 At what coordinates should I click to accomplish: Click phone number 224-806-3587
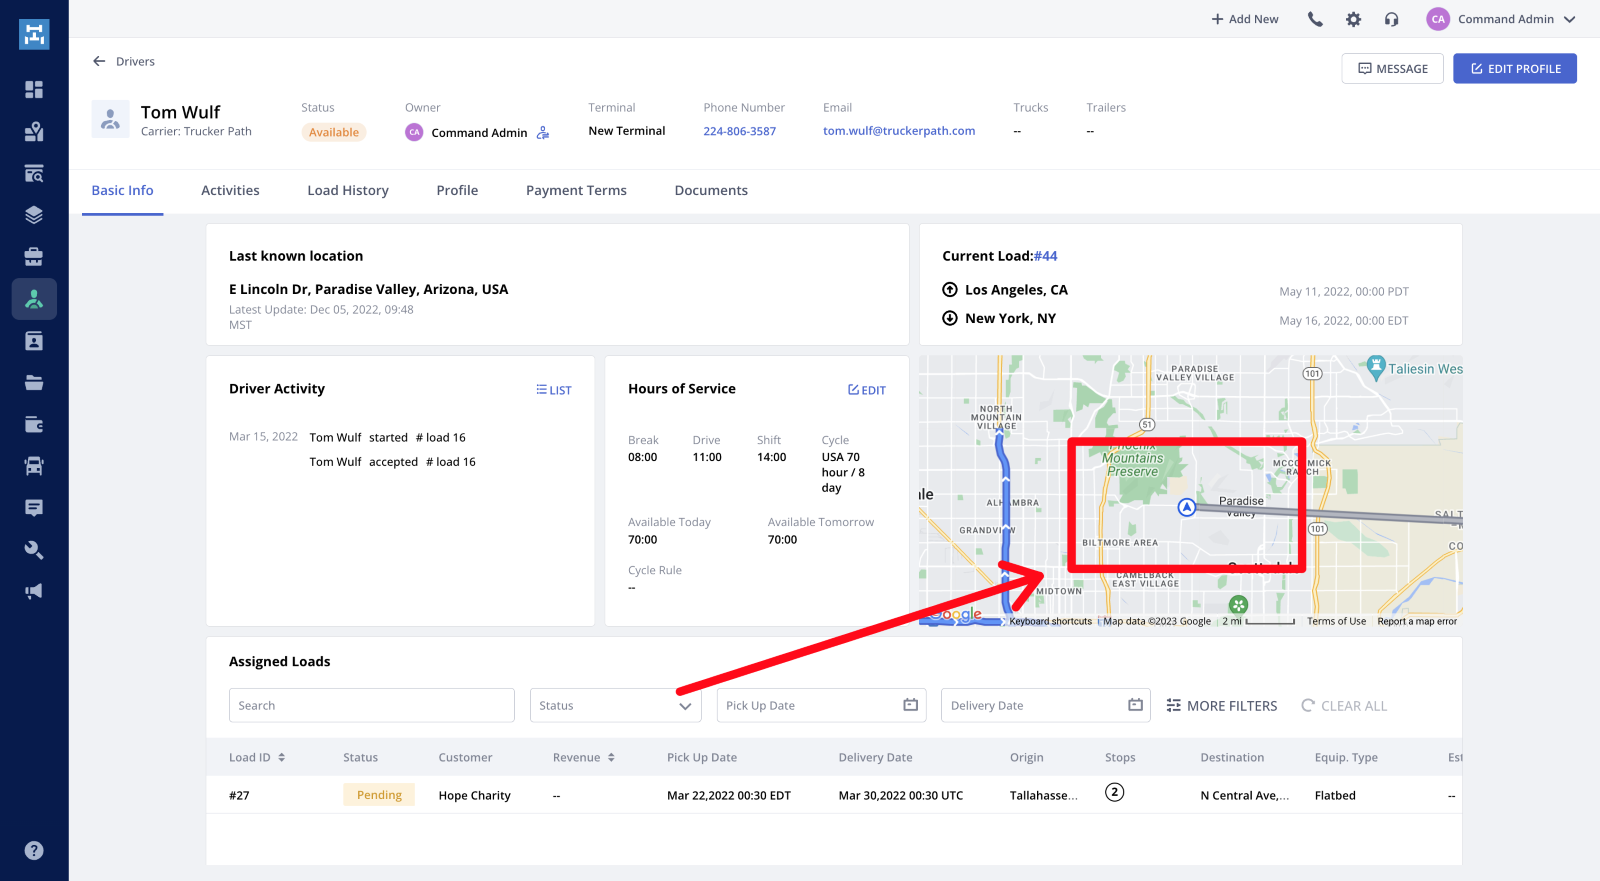coord(739,131)
